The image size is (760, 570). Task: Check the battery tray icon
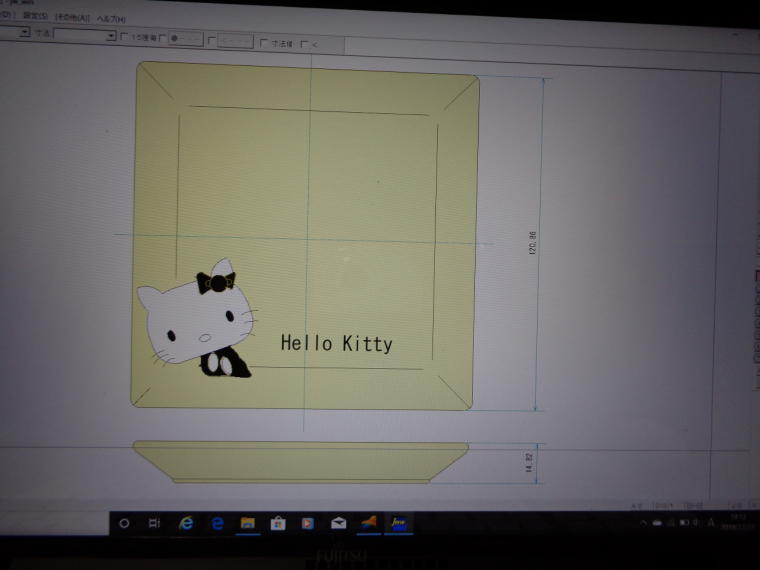[x=684, y=522]
